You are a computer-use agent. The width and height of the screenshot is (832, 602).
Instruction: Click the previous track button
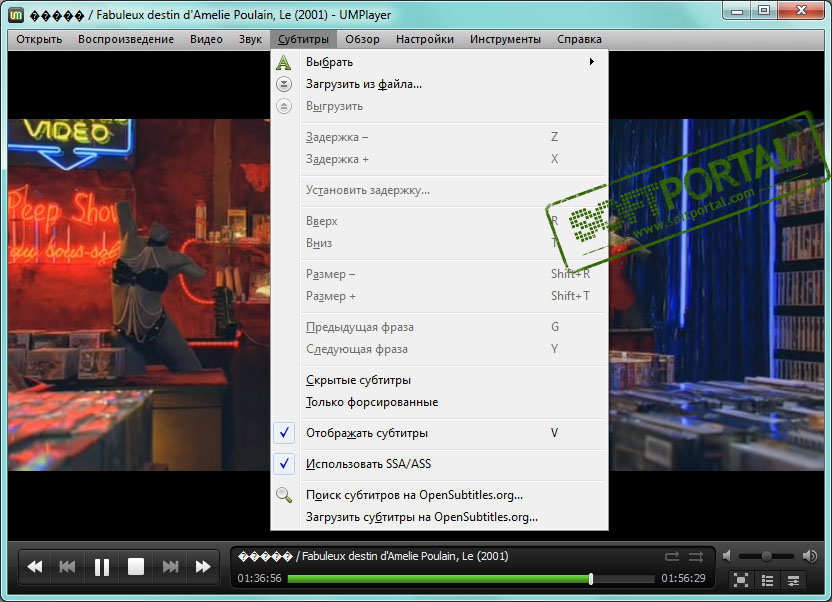pos(67,567)
